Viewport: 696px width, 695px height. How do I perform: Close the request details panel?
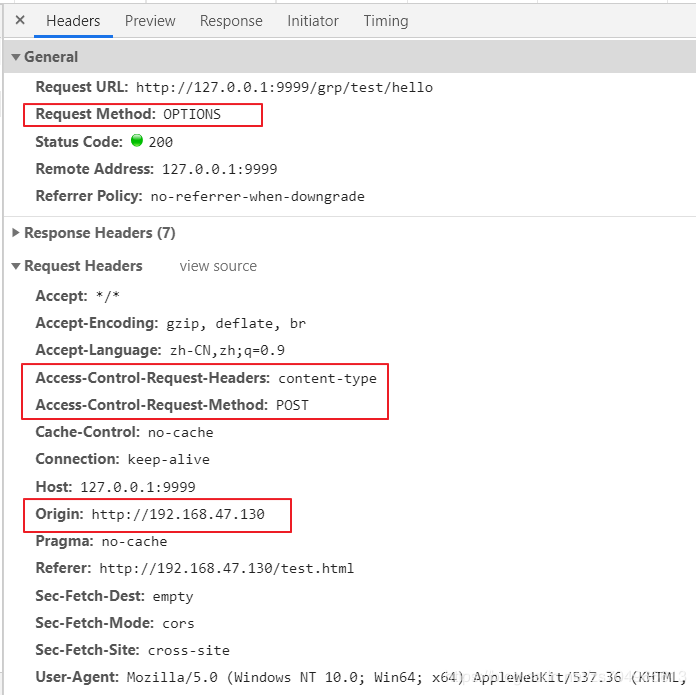tap(20, 20)
